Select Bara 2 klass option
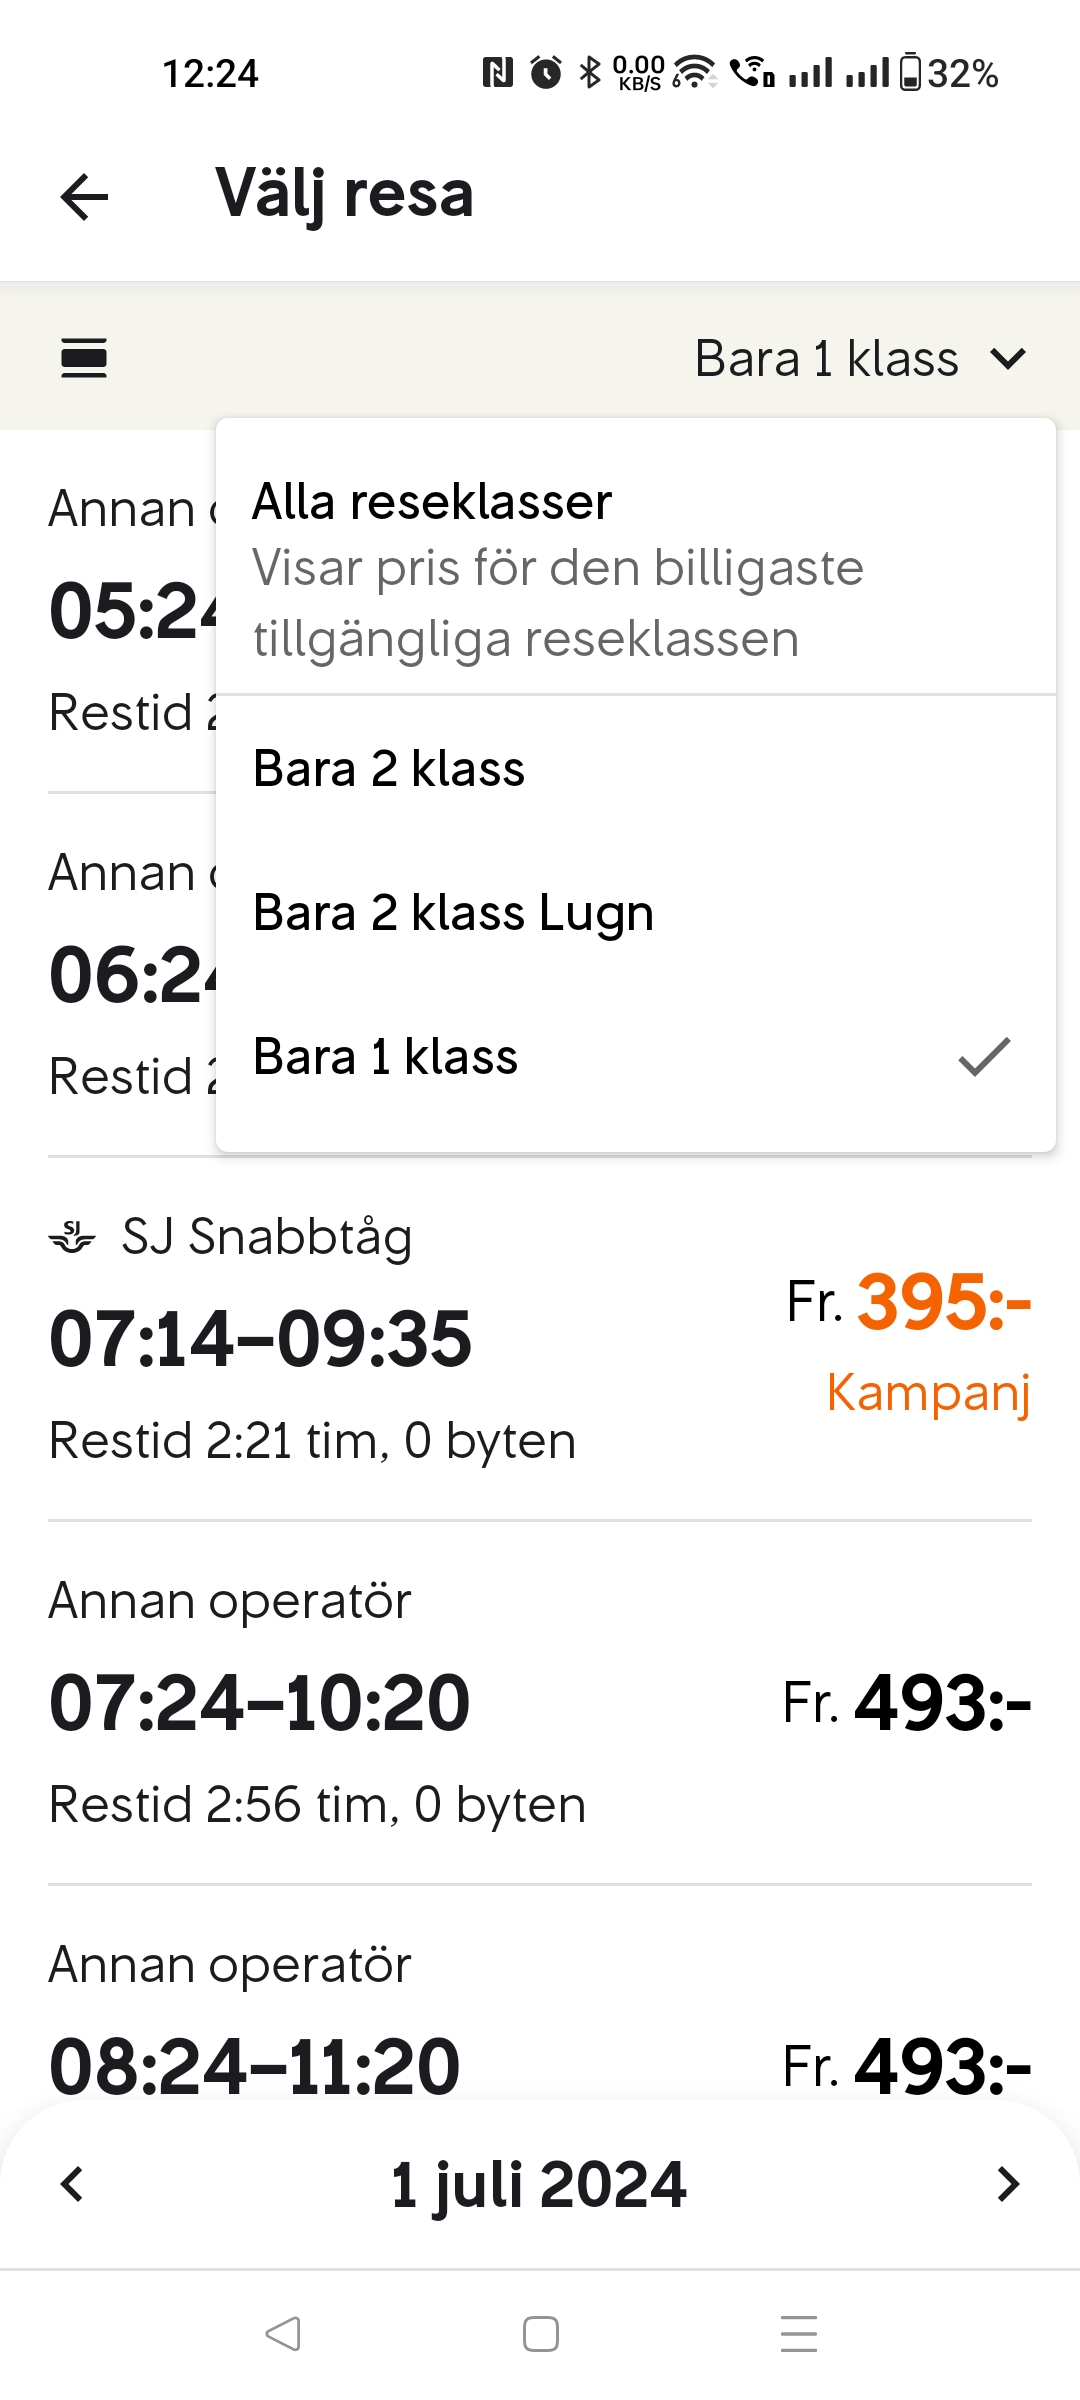Screen dimensions: 1080x2400 (x=389, y=769)
